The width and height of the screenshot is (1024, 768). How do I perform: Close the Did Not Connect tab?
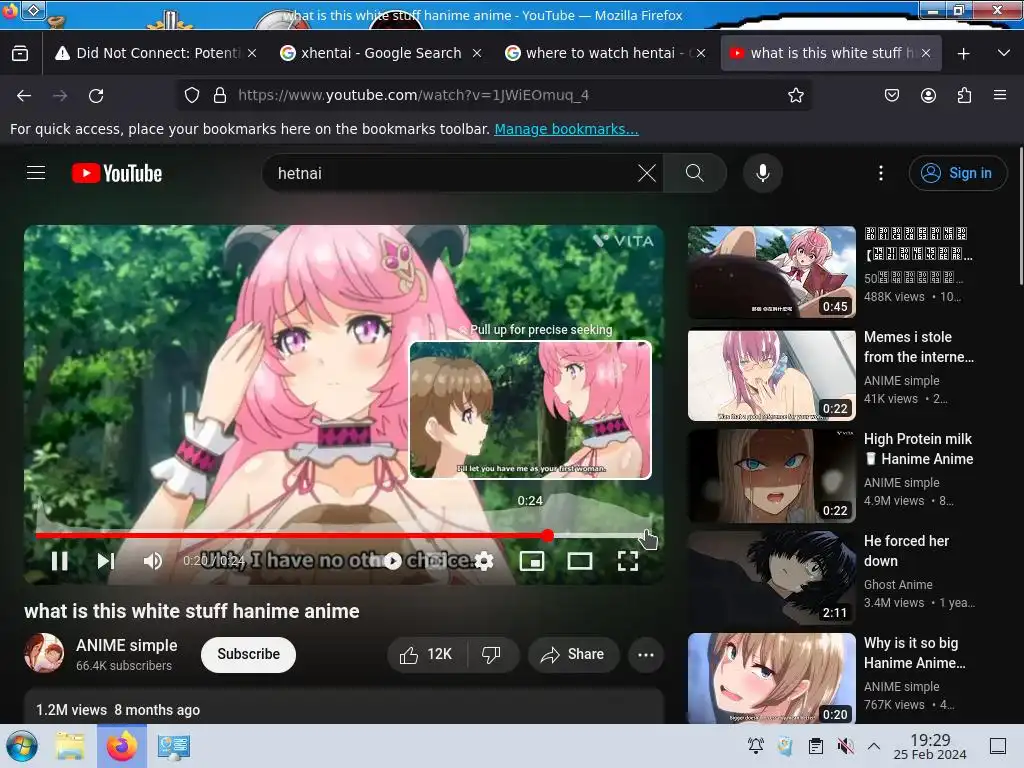click(x=252, y=53)
